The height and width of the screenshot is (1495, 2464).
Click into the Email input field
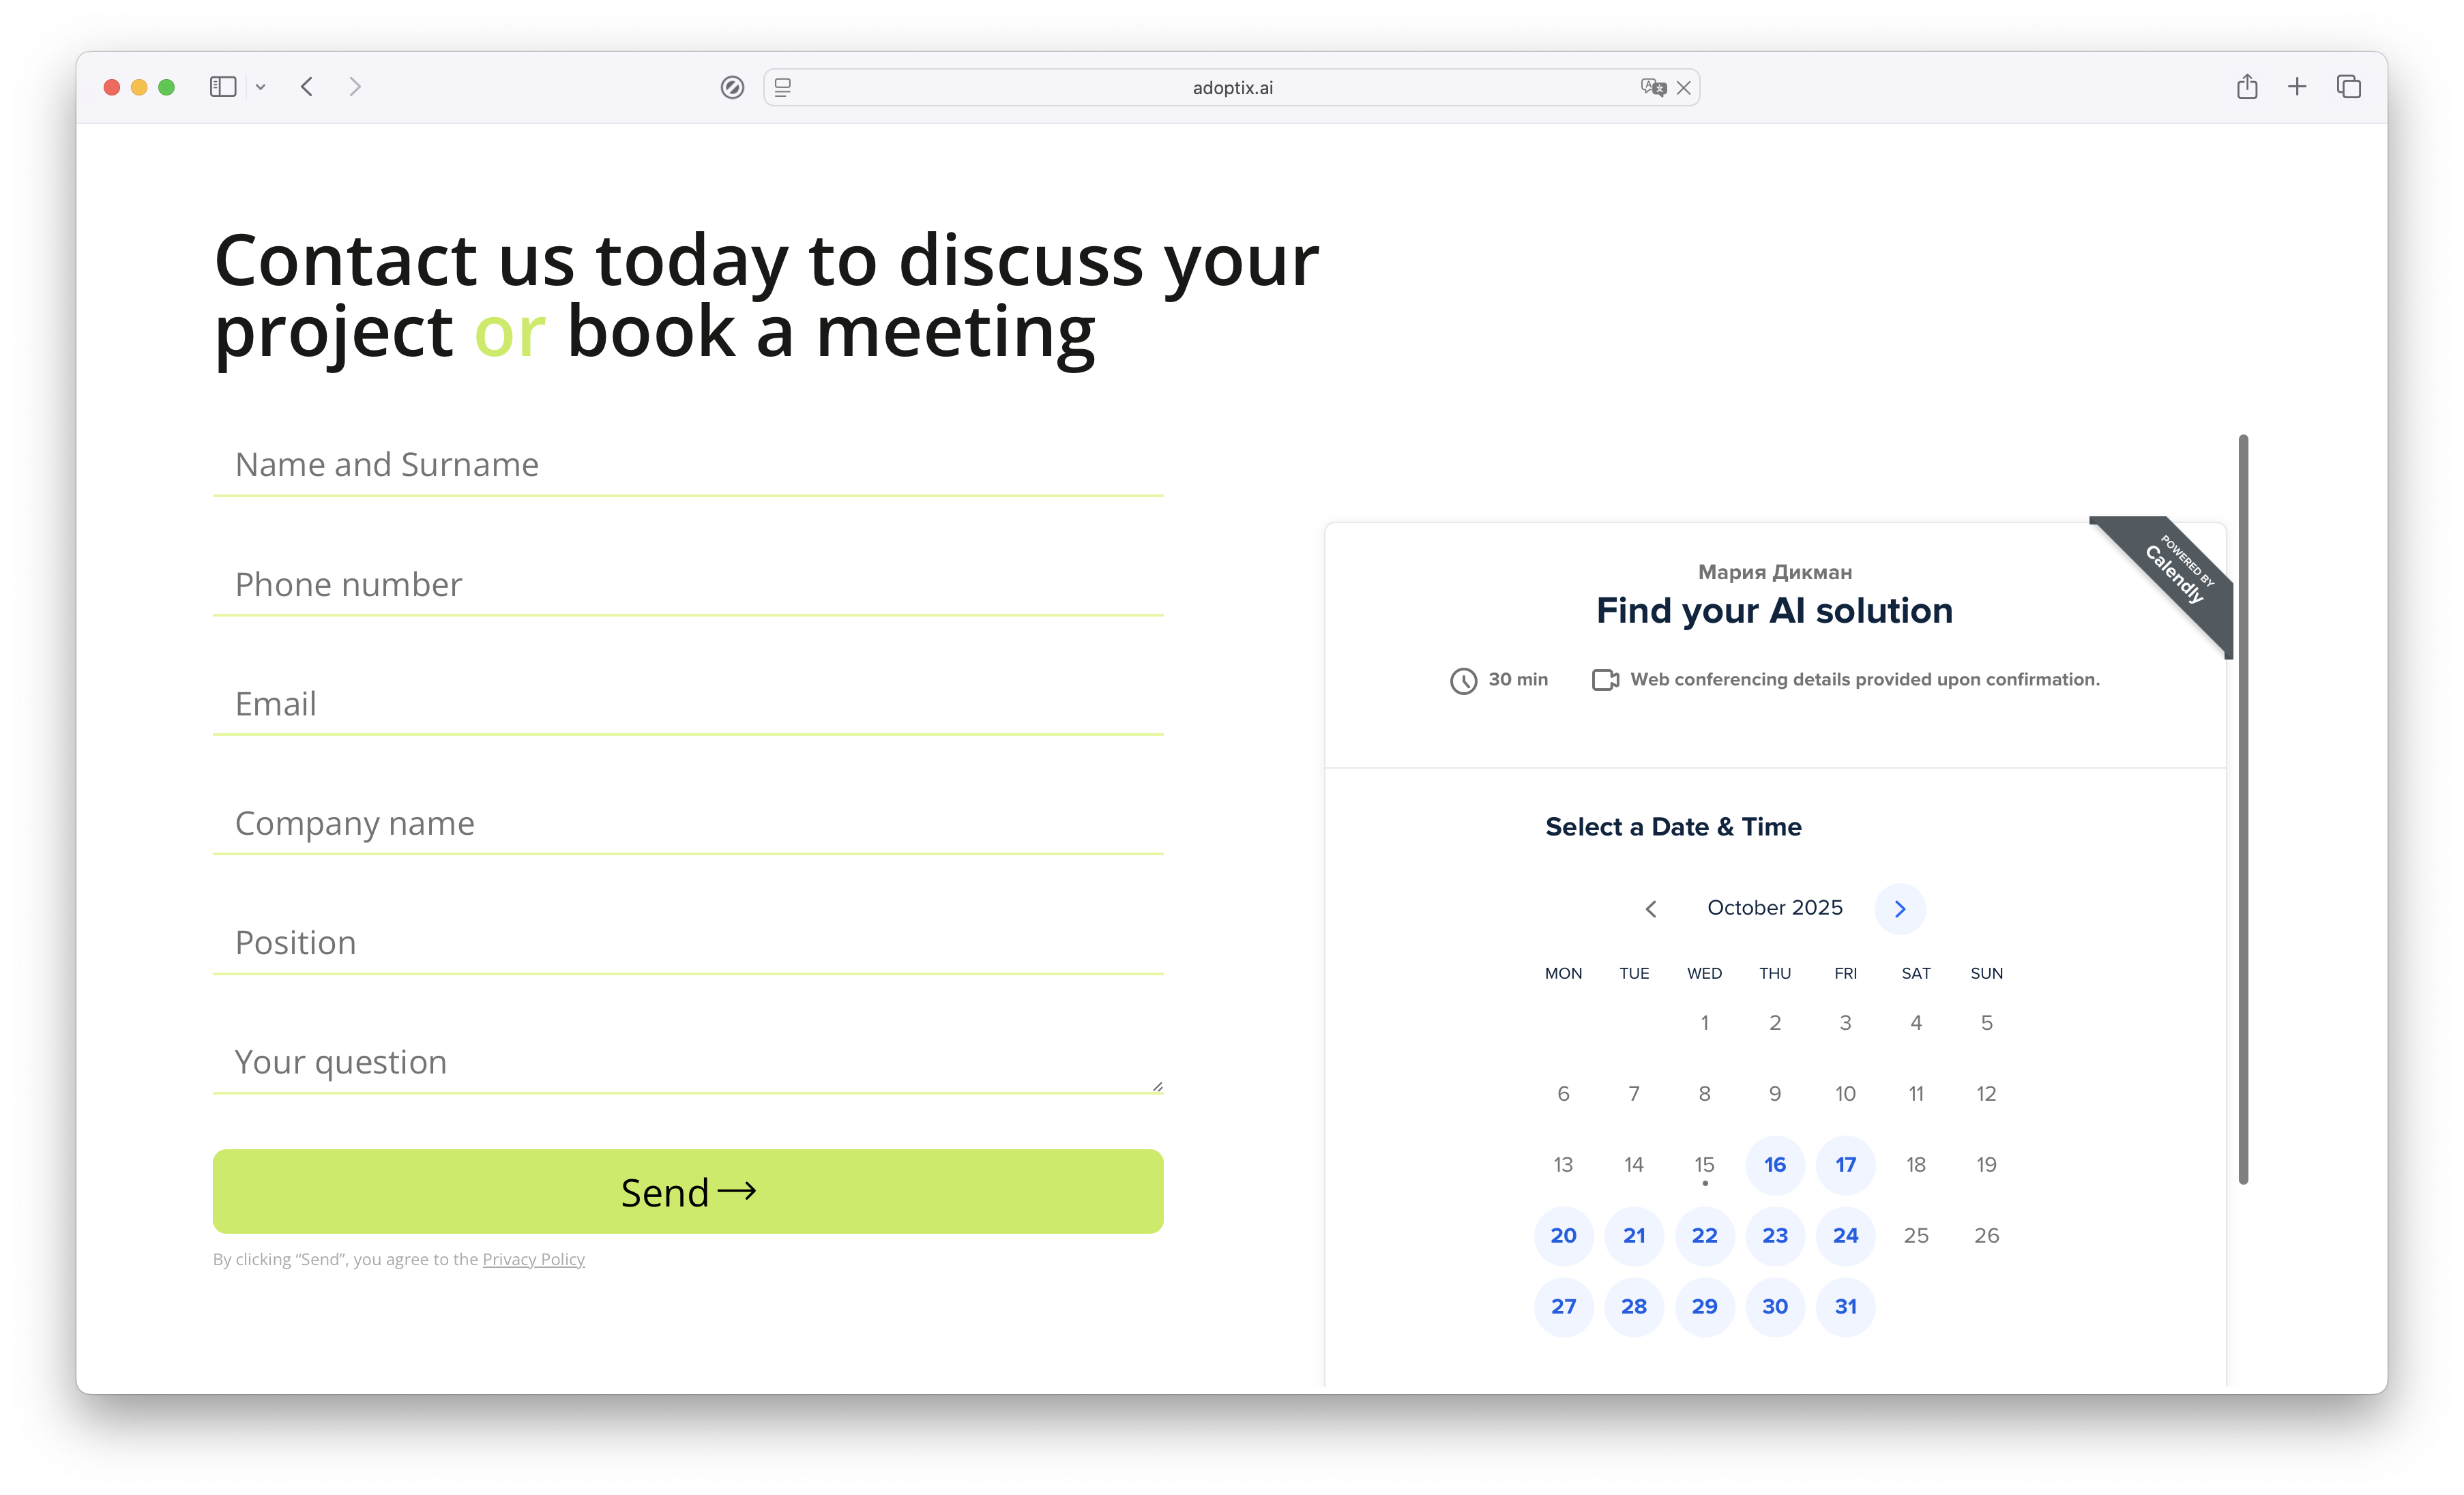688,704
